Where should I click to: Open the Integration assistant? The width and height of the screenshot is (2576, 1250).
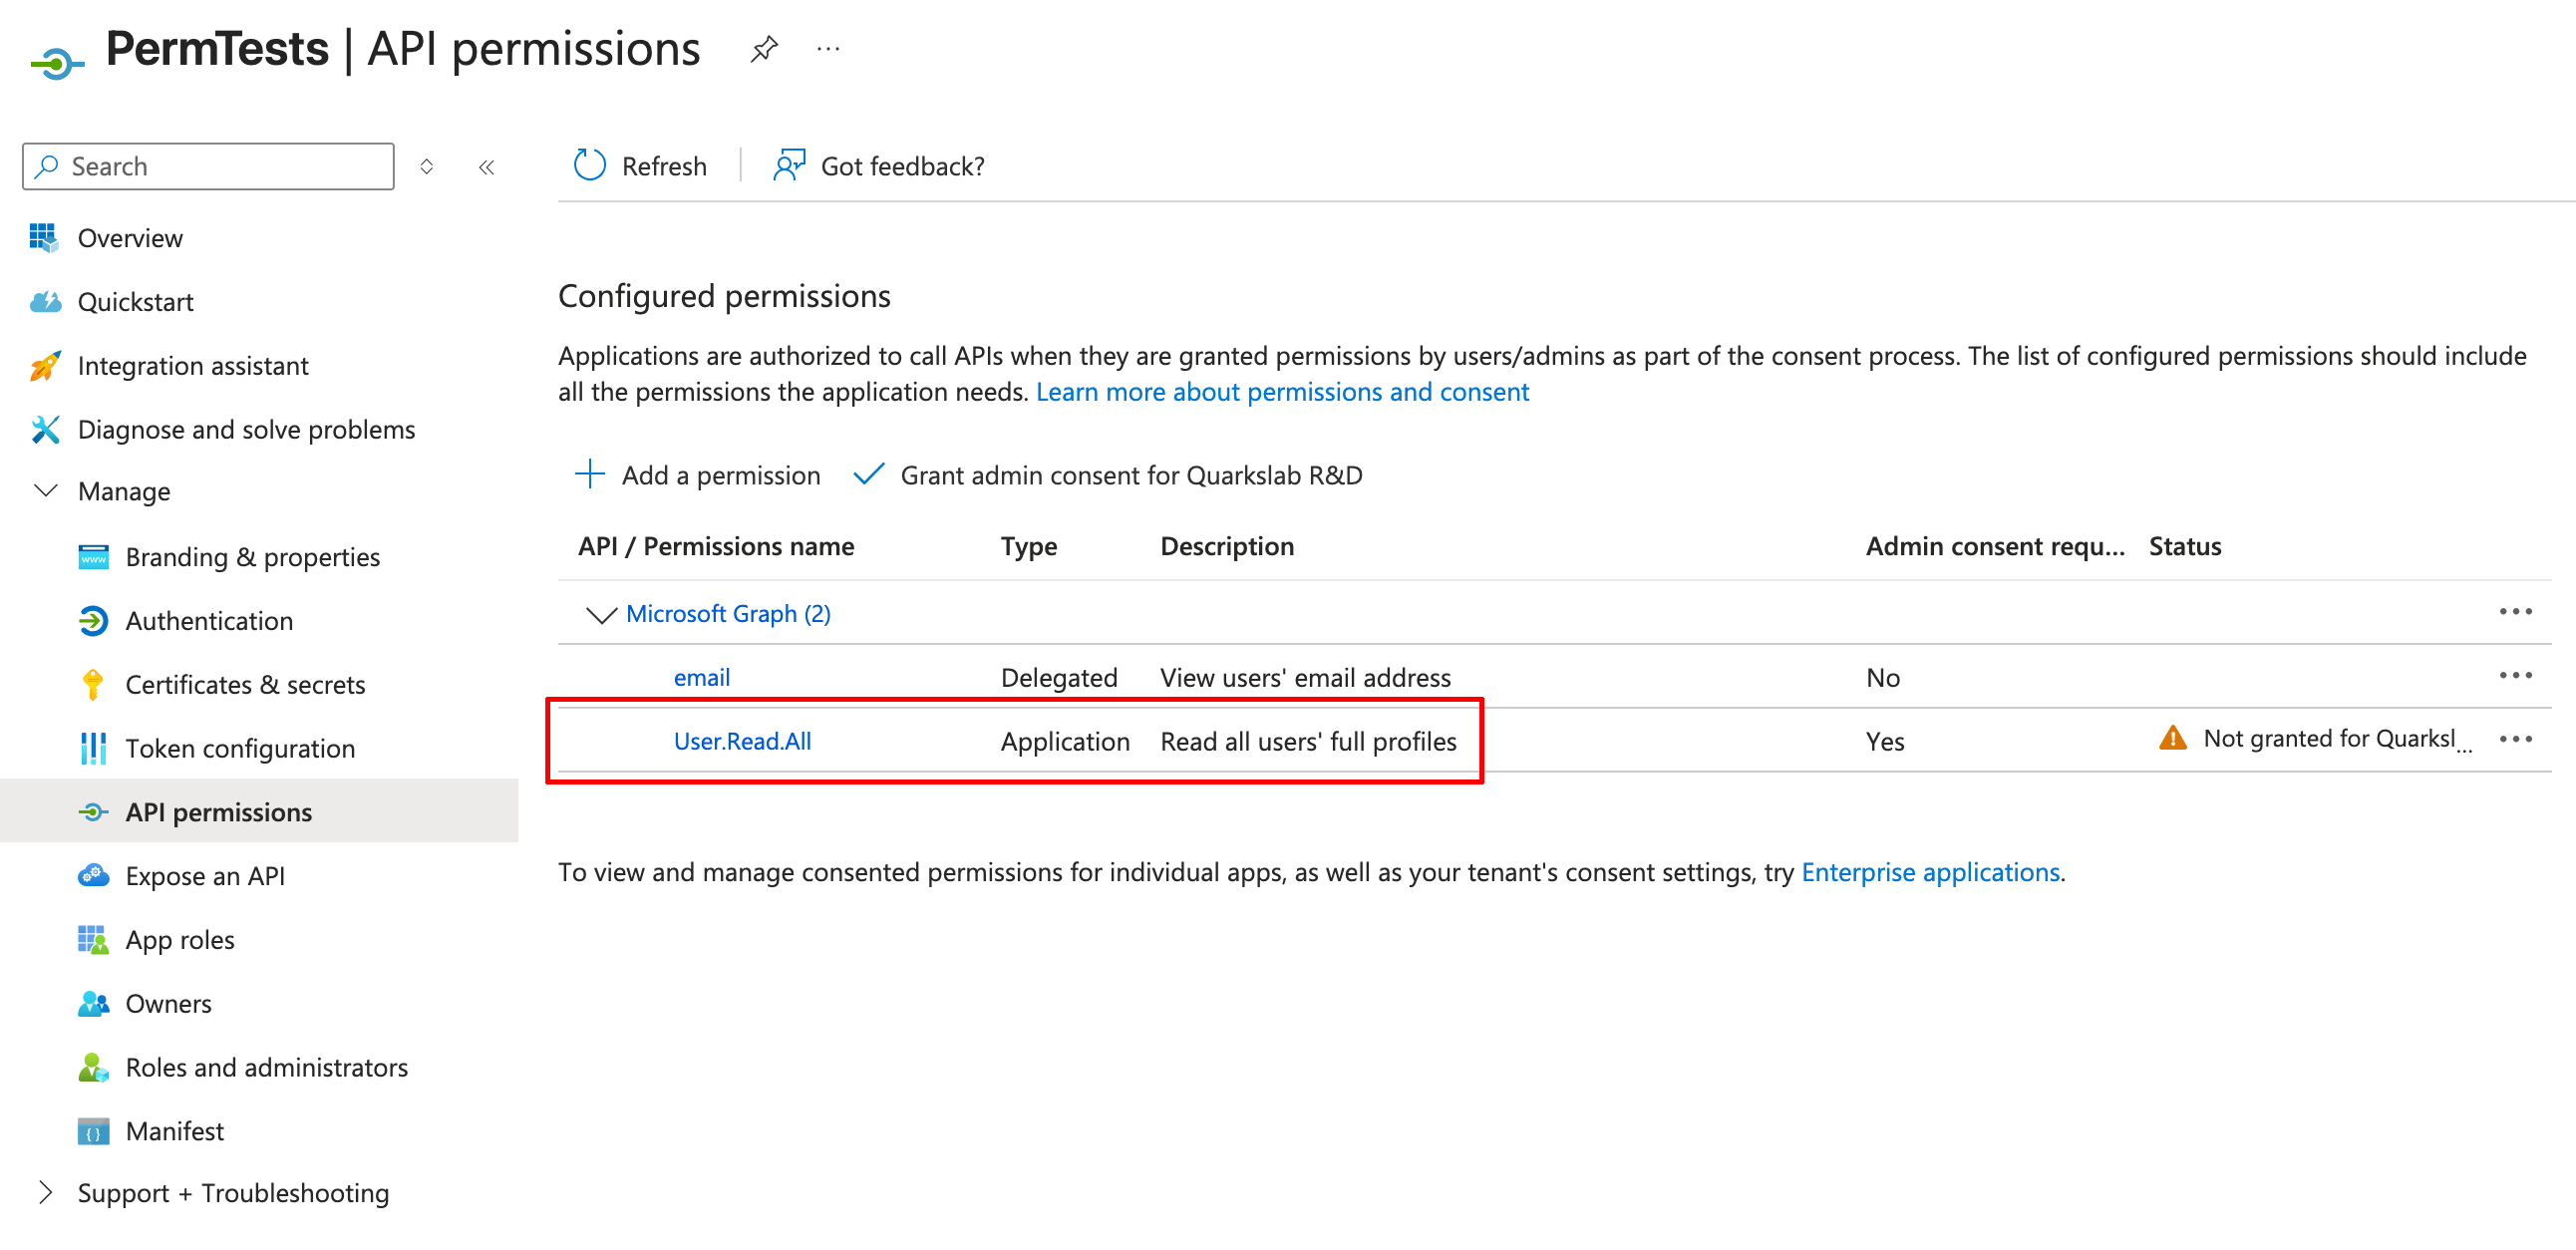click(x=193, y=365)
